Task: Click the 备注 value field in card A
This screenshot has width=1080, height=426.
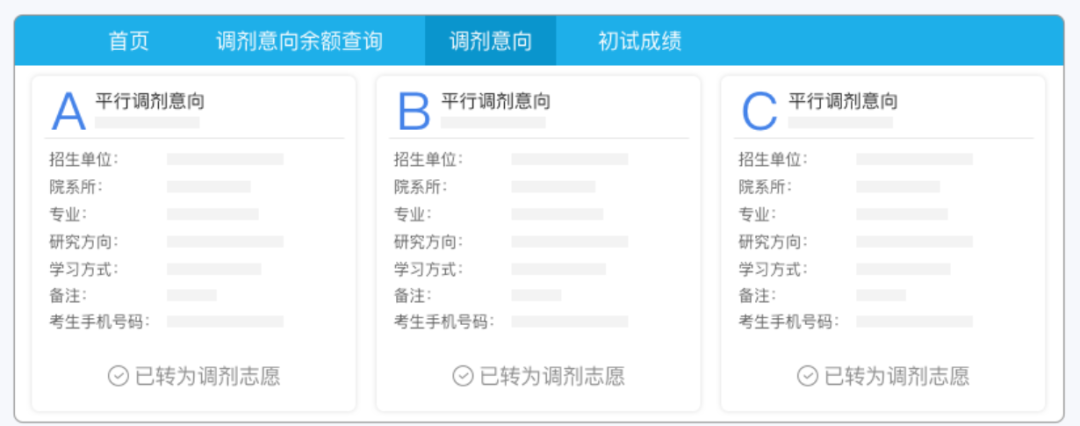Action: (x=192, y=295)
